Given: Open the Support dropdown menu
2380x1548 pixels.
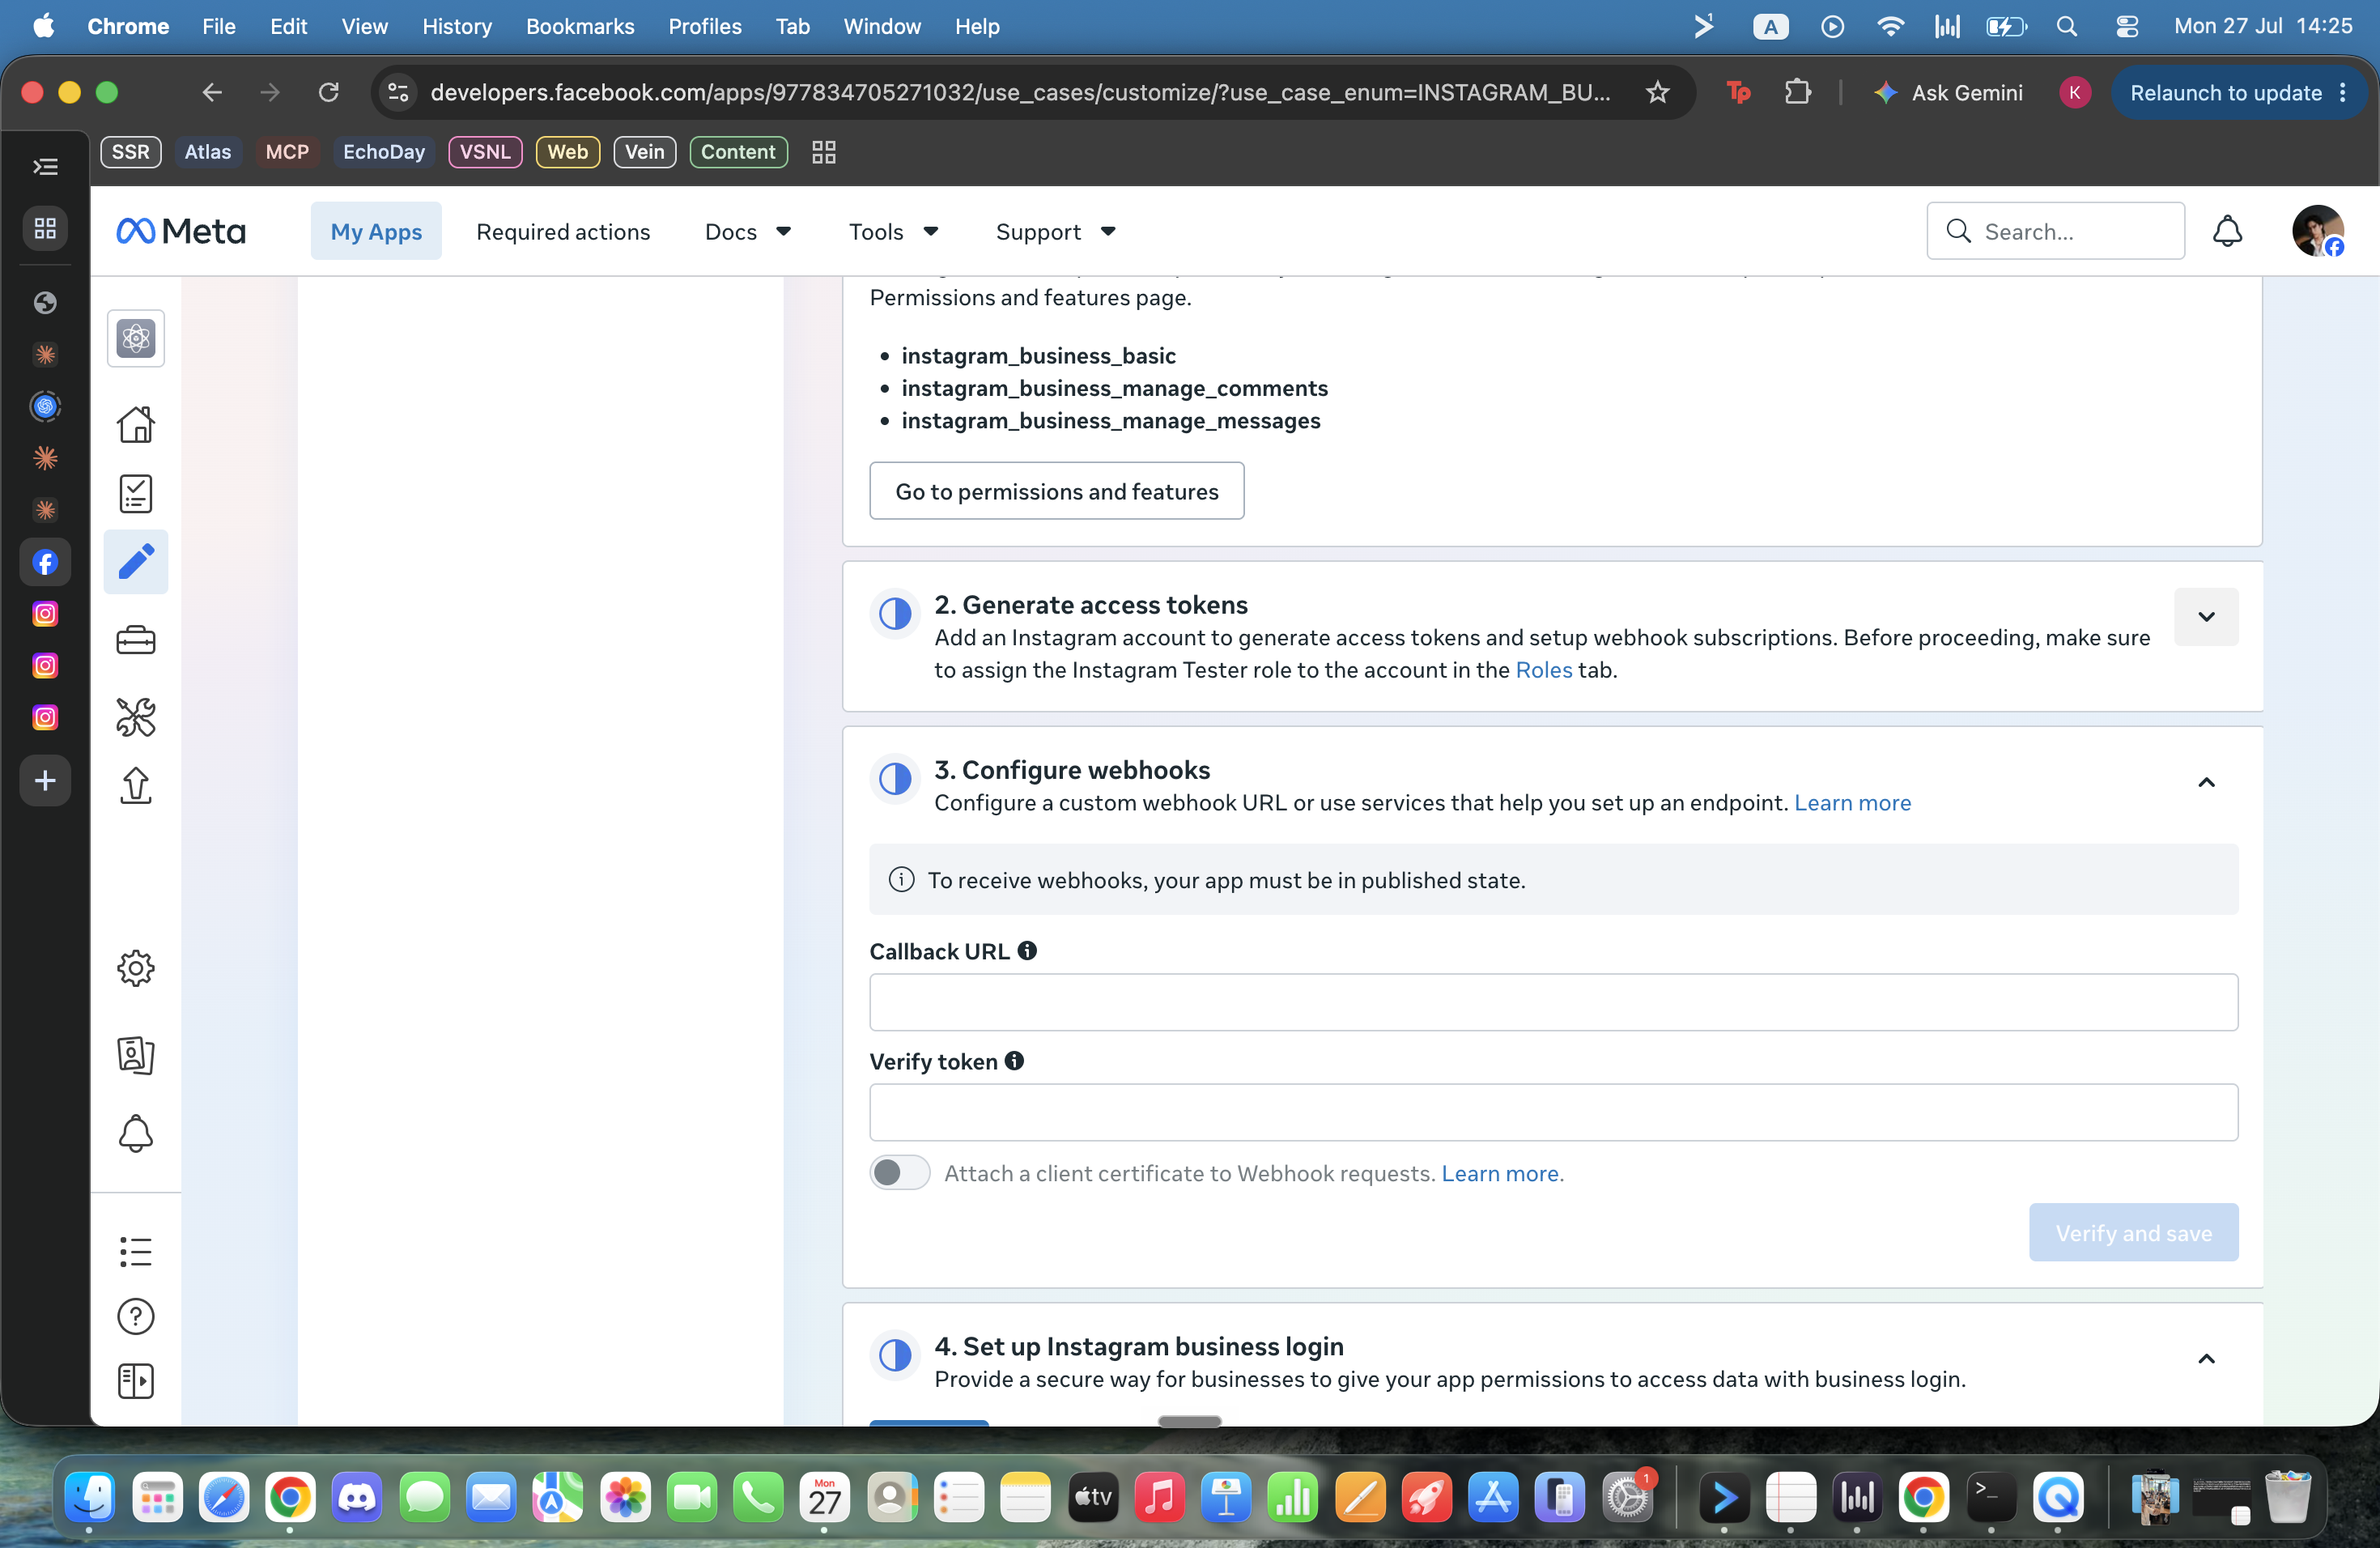Looking at the screenshot, I should coord(1055,232).
